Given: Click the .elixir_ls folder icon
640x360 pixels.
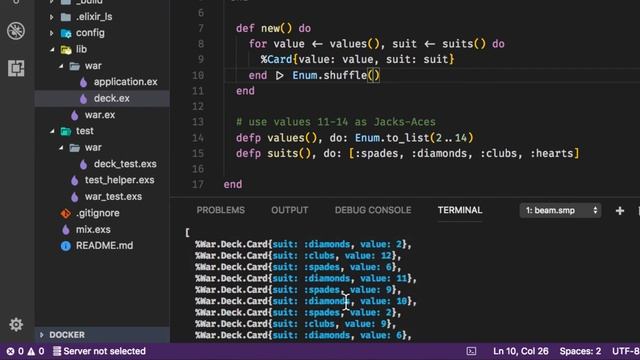Looking at the screenshot, I should 66,17.
